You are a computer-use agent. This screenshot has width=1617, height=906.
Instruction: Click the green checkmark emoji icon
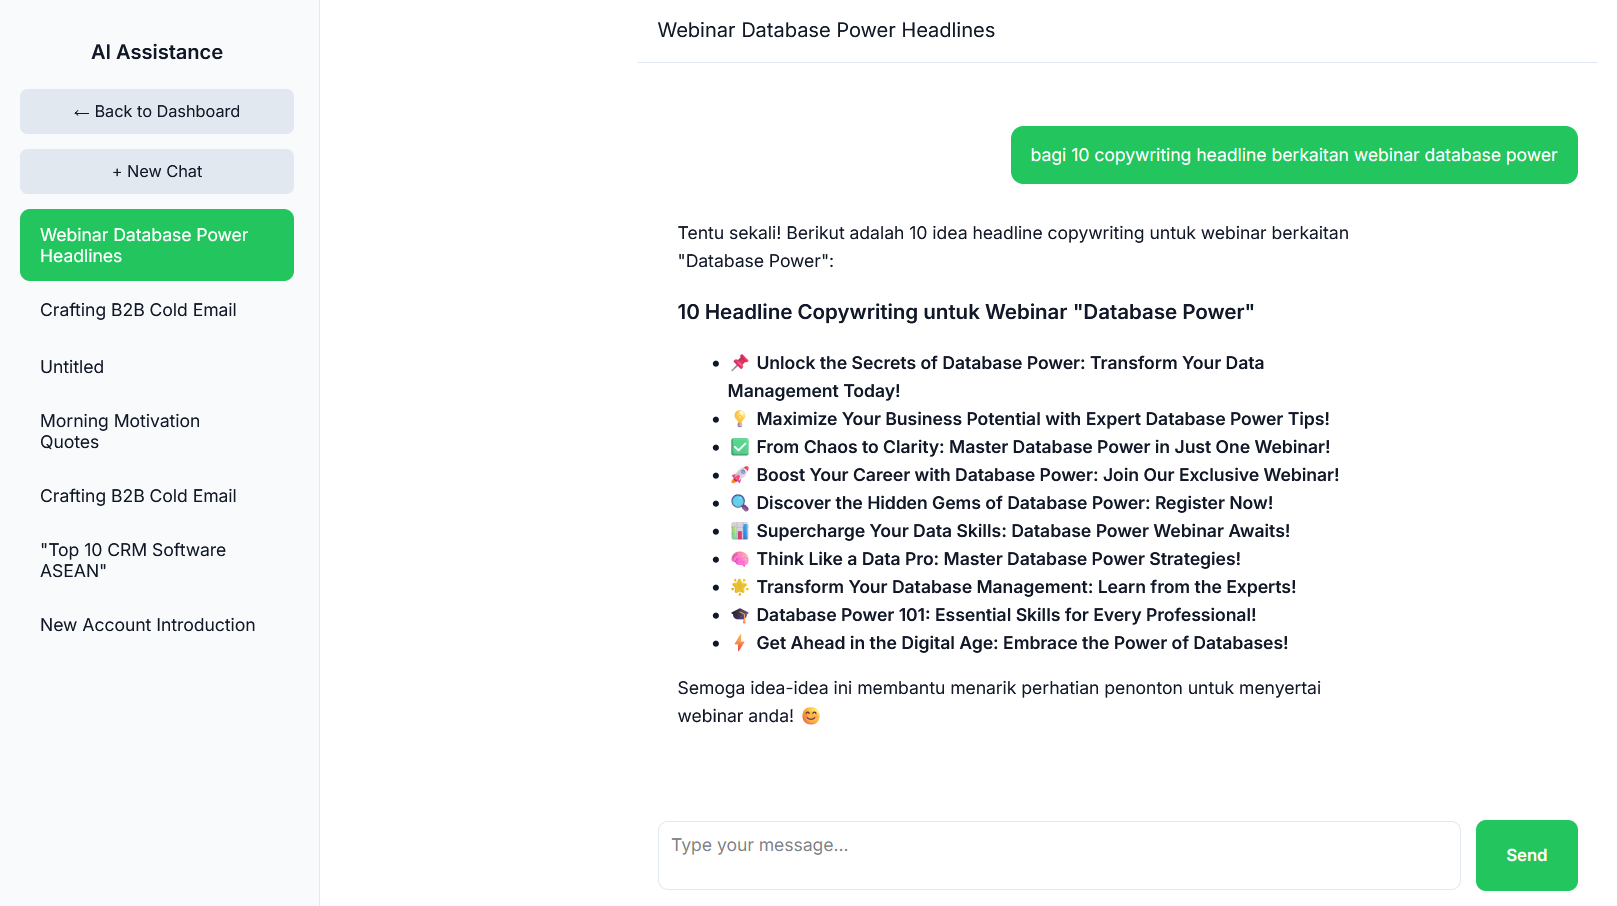tap(740, 447)
